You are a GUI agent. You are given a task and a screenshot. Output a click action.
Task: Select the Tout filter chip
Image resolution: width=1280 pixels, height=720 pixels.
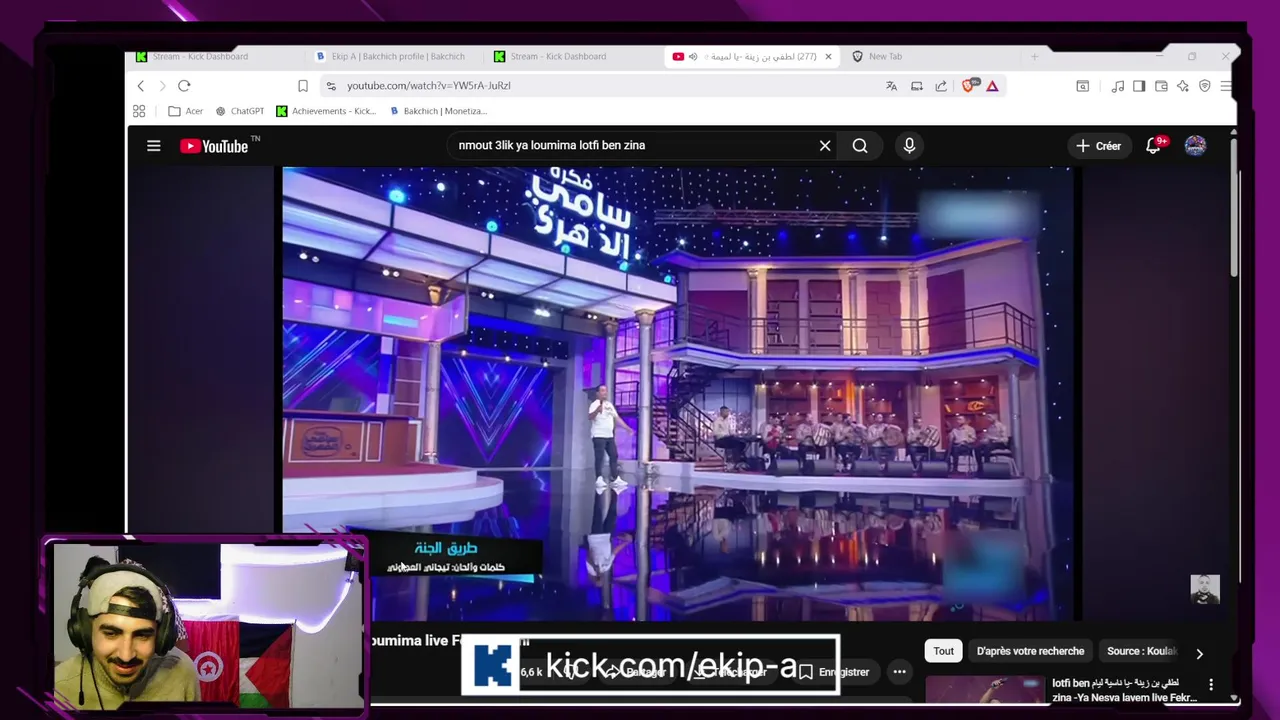pos(944,651)
